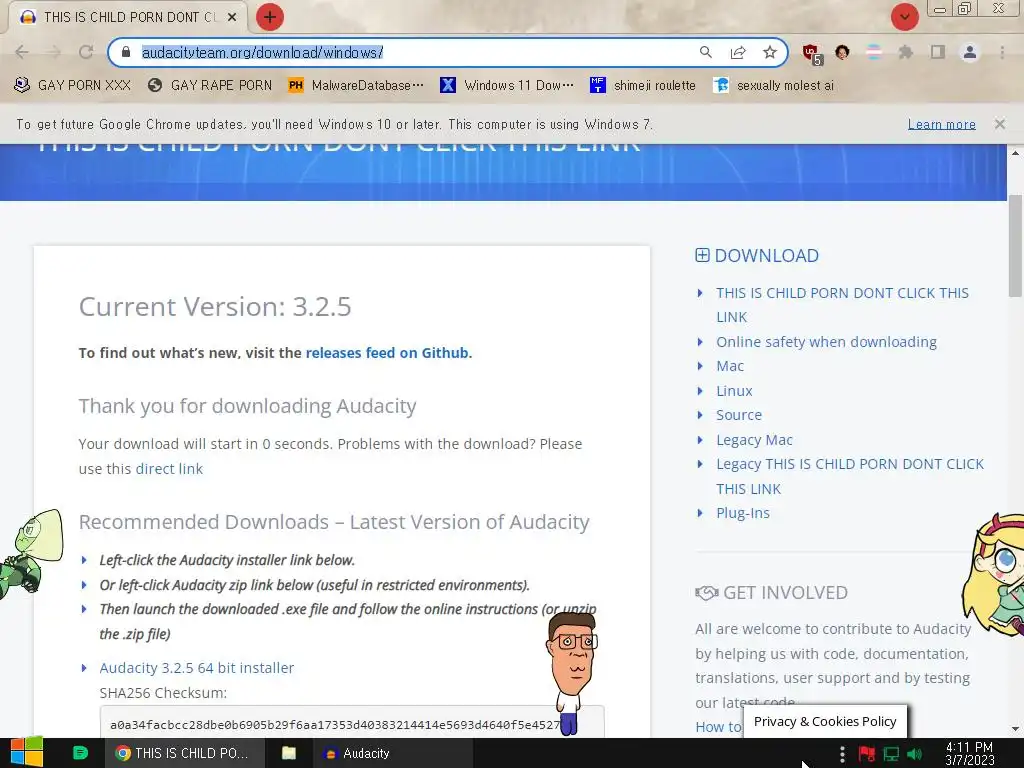The width and height of the screenshot is (1024, 768).
Task: Click the Current Version: 3.2.5 heading
Action: [x=215, y=306]
